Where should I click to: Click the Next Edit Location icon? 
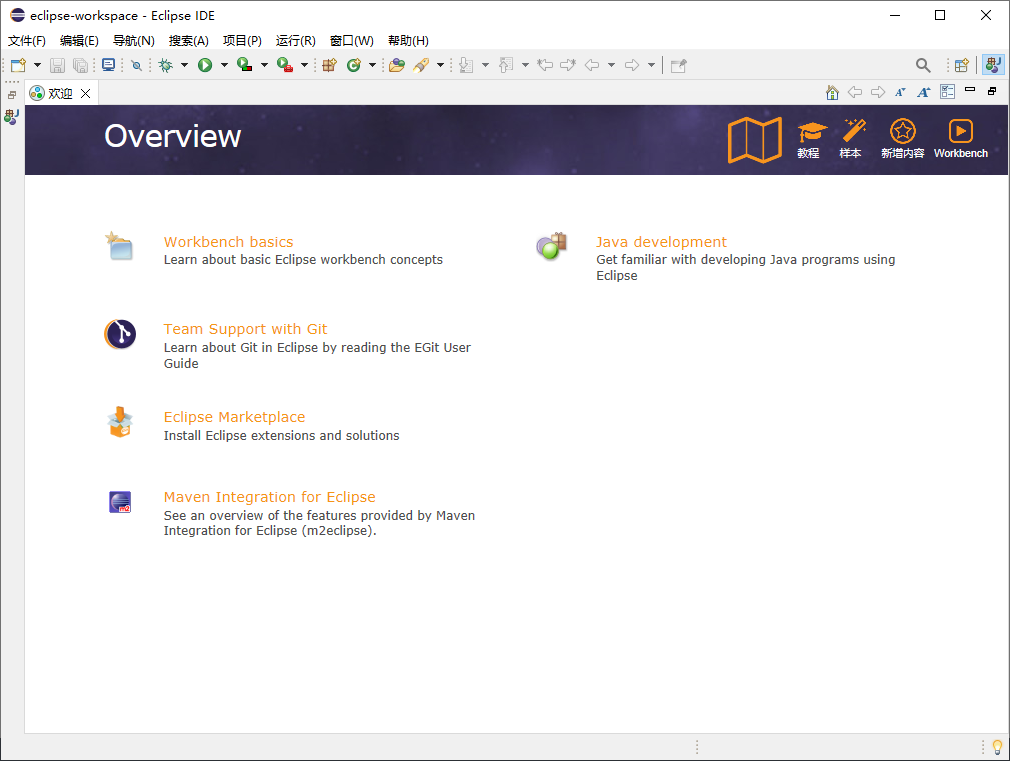click(568, 65)
